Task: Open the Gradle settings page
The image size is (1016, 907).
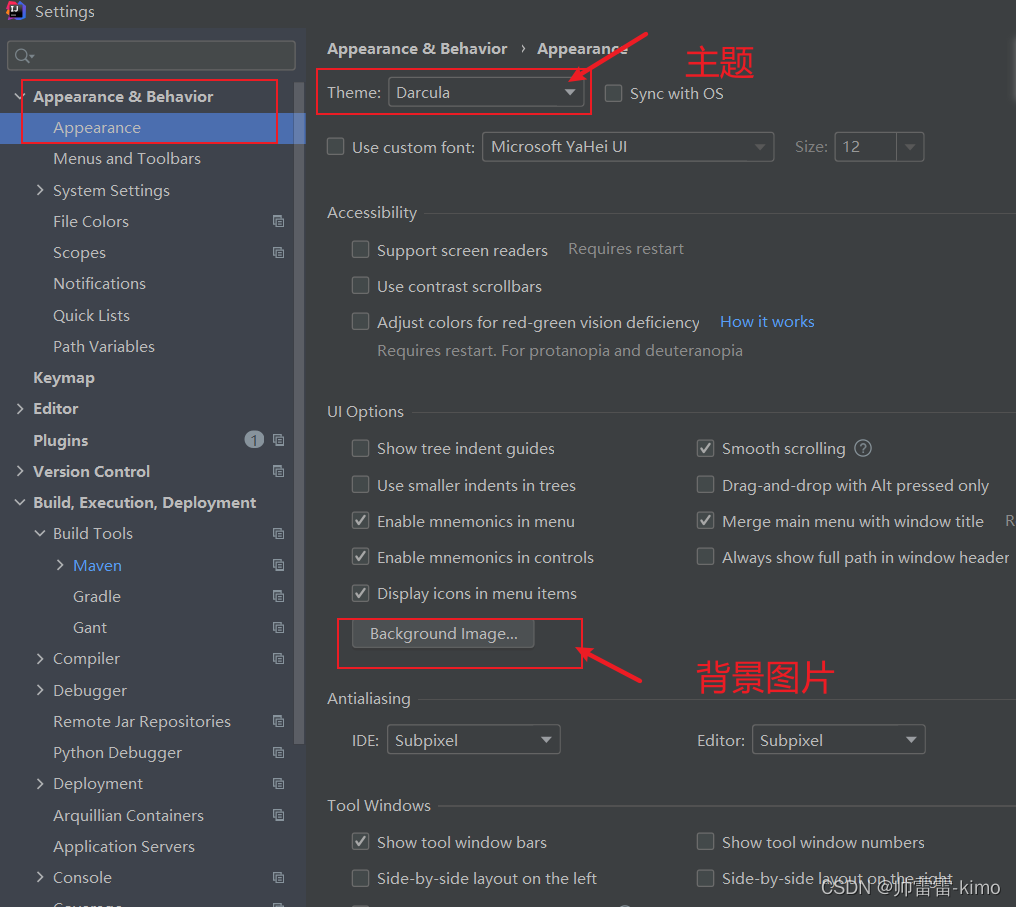Action: (x=97, y=597)
